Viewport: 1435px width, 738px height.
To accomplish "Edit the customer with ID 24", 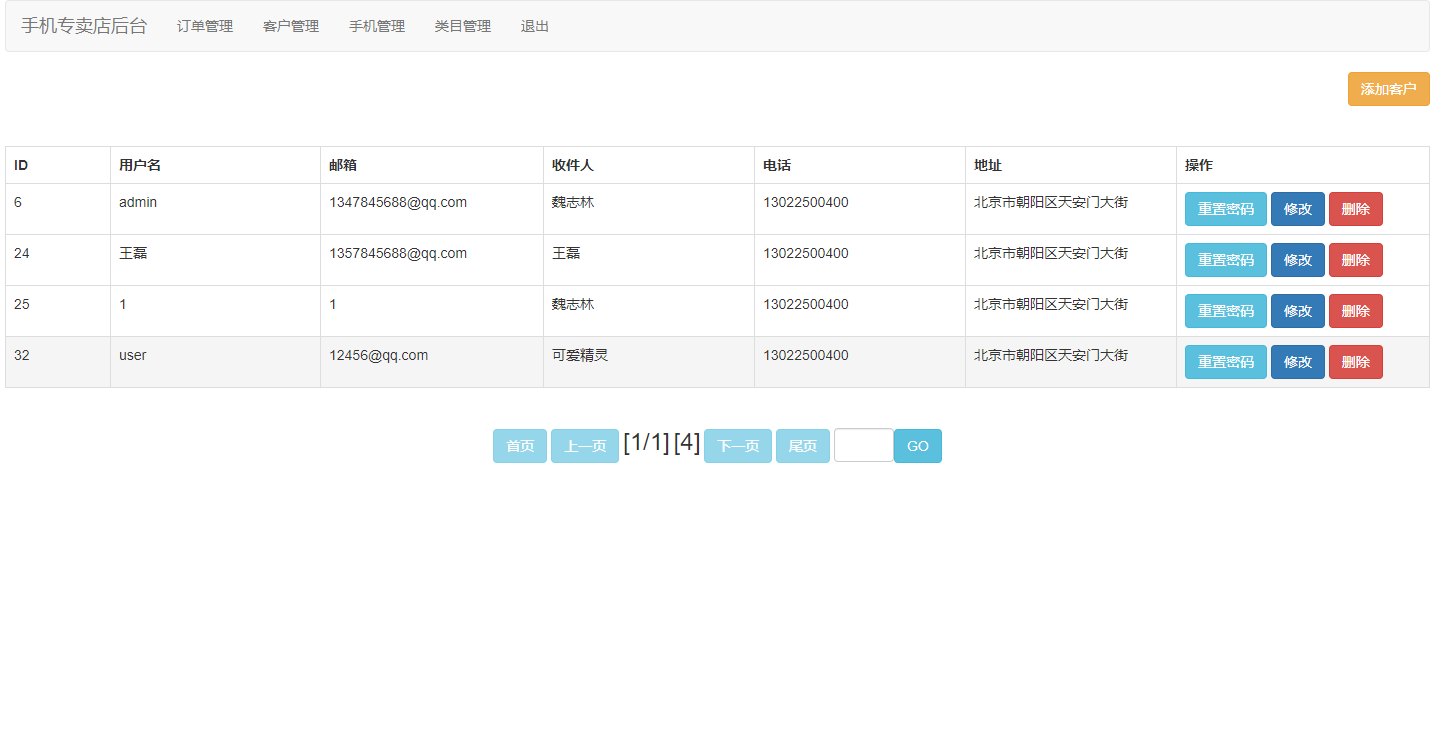I will click(1297, 260).
